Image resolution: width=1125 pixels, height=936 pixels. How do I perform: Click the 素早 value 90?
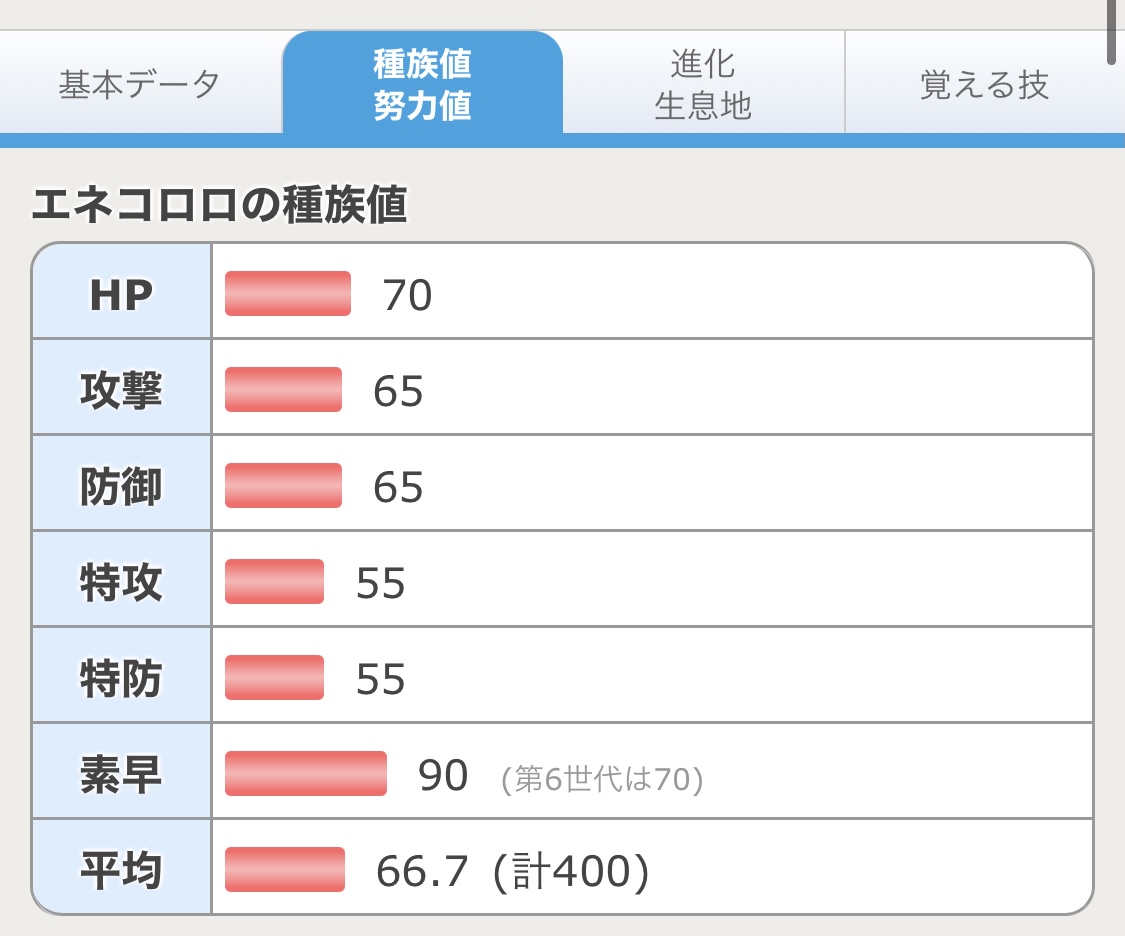point(443,775)
